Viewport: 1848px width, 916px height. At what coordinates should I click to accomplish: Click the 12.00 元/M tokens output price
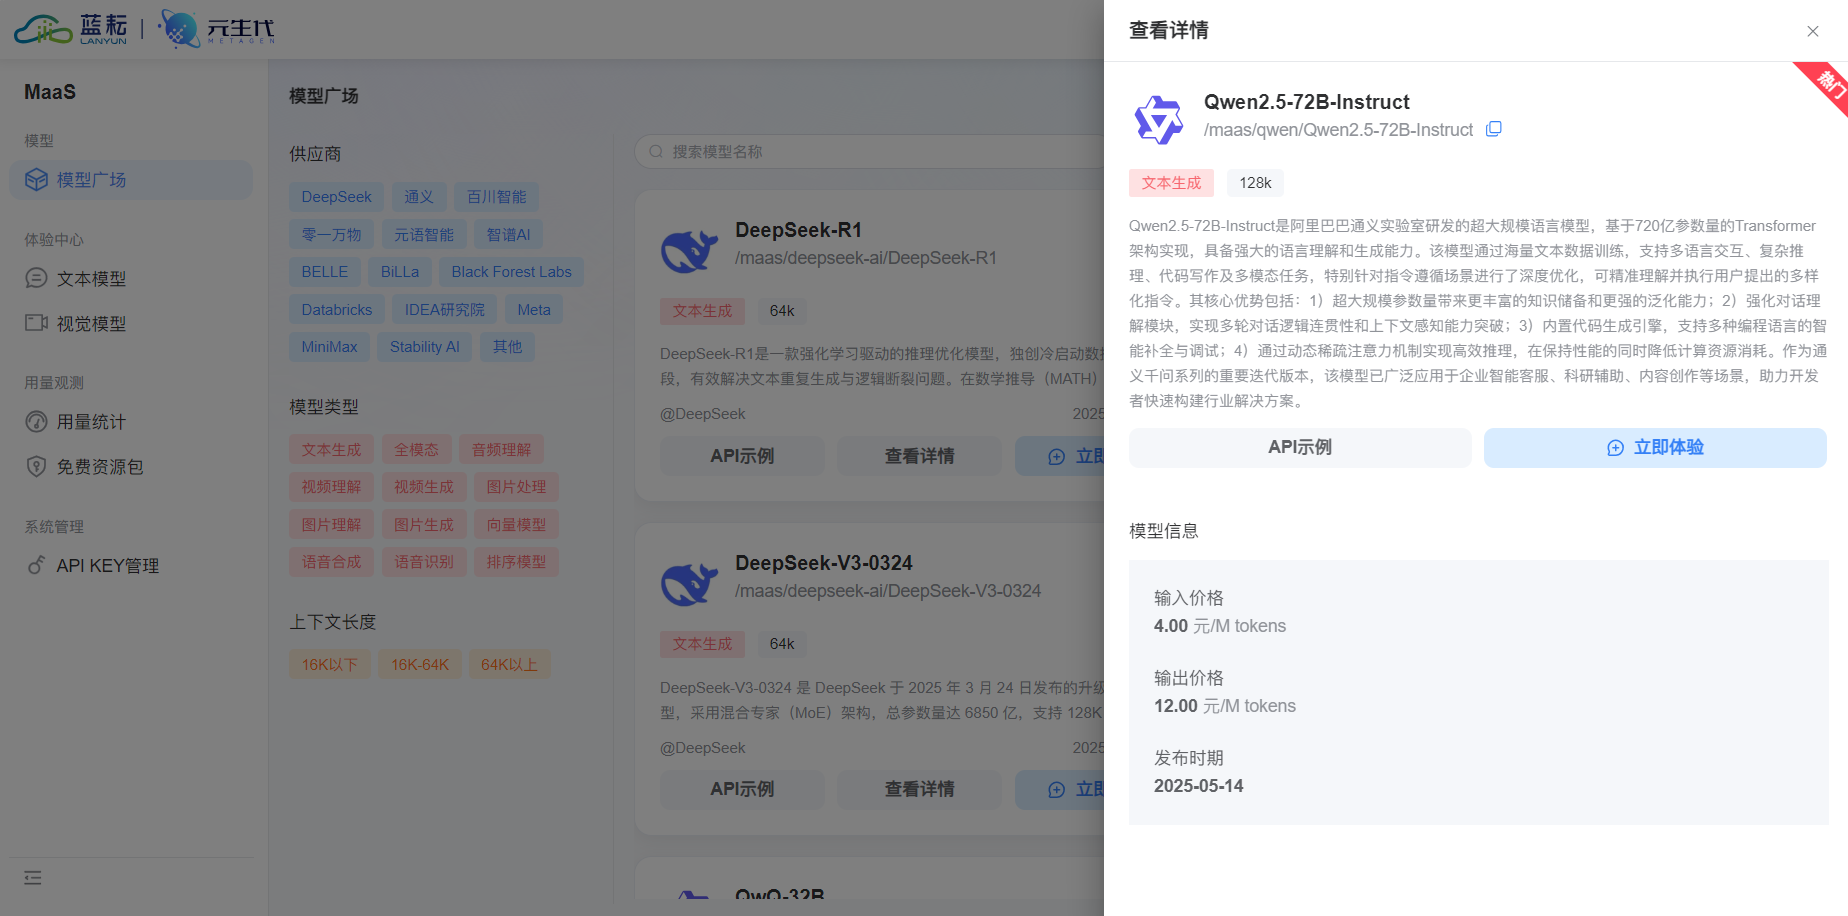(1225, 706)
